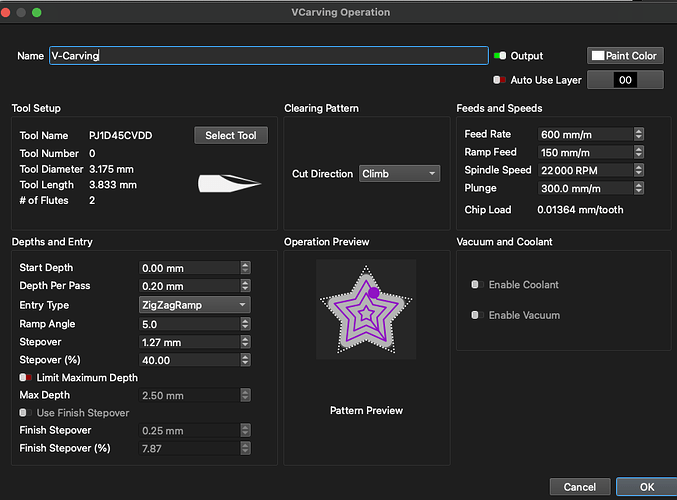
Task: Click the V-bit tool shape icon
Action: point(230,184)
